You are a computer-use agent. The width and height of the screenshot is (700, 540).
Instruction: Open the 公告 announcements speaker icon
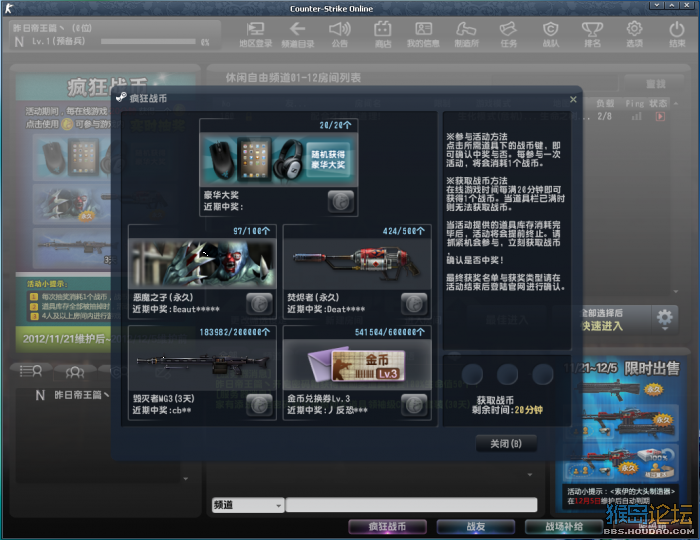tap(339, 34)
